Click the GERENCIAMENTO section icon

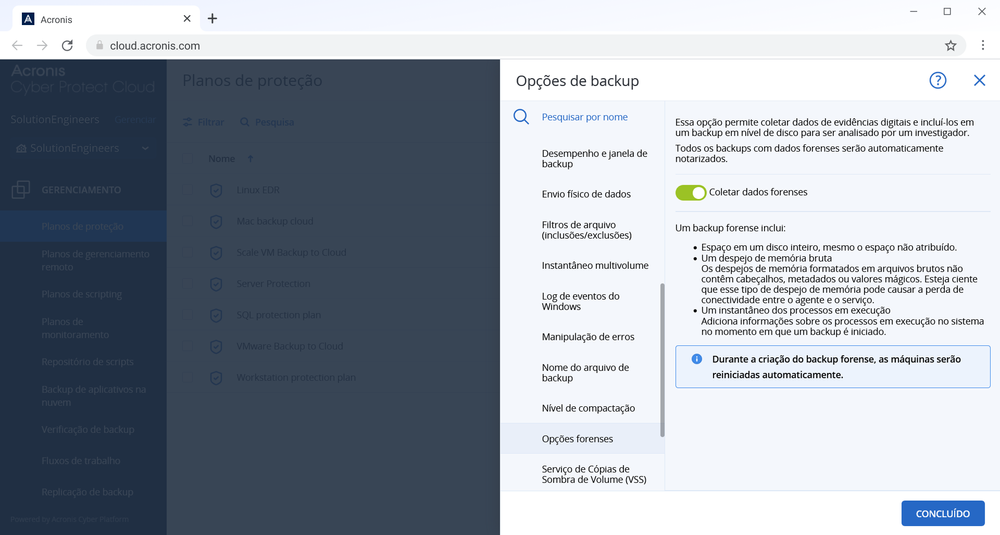point(20,189)
